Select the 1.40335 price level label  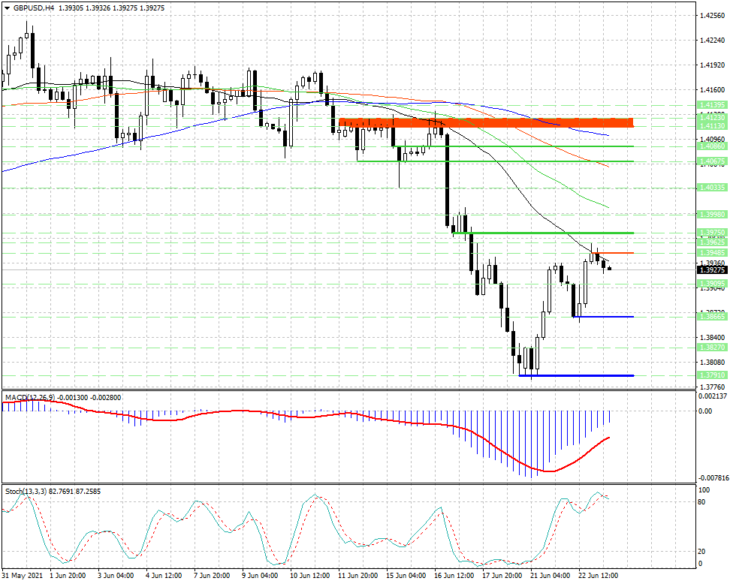point(712,187)
